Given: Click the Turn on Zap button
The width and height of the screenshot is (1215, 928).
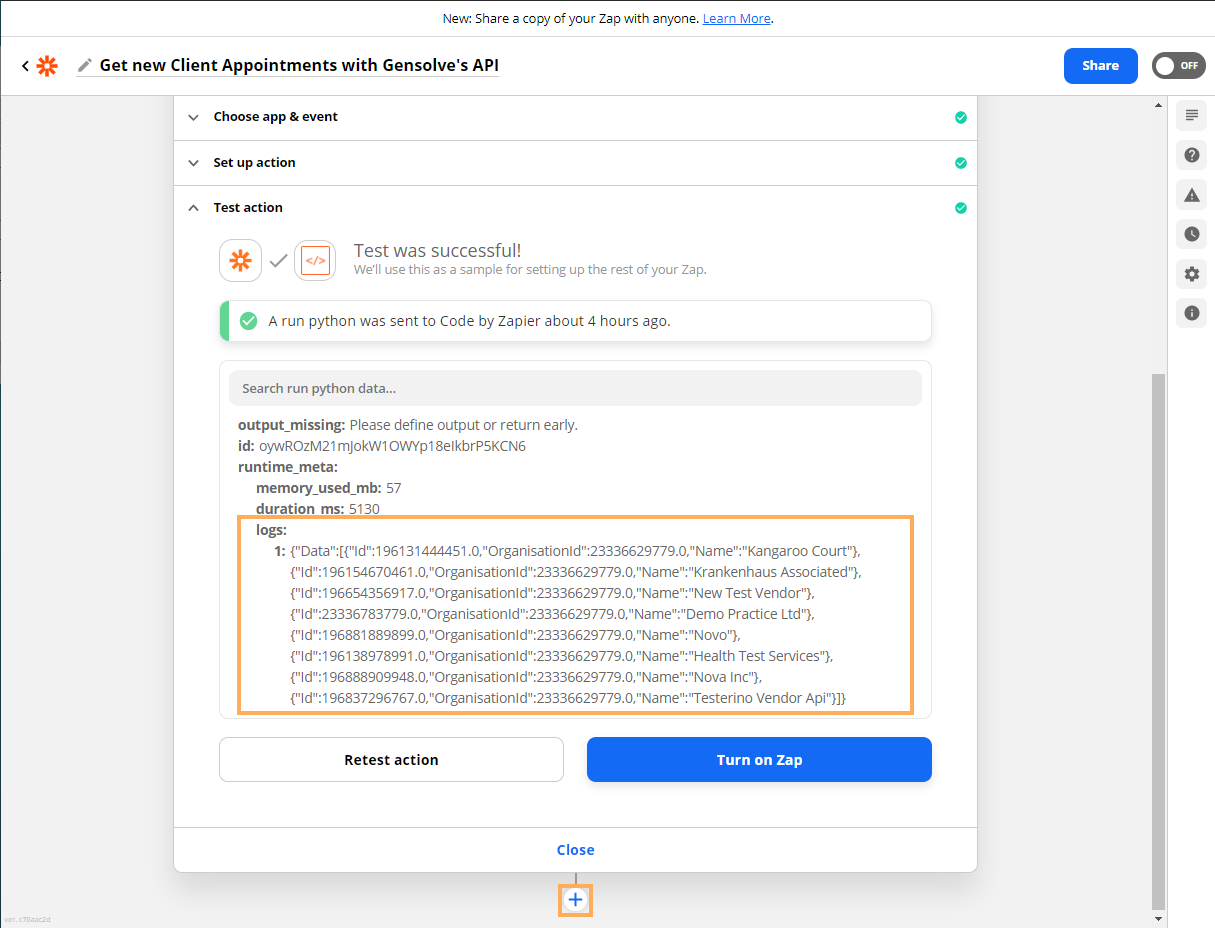Looking at the screenshot, I should click(759, 760).
